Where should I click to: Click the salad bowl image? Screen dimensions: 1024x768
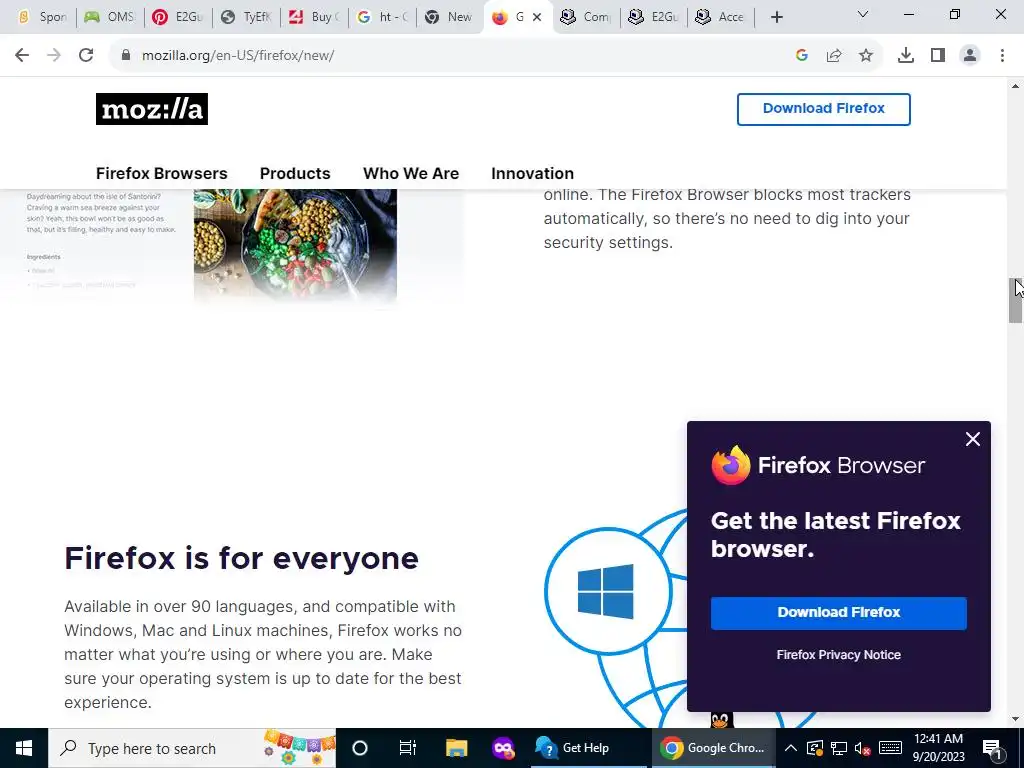[x=295, y=247]
